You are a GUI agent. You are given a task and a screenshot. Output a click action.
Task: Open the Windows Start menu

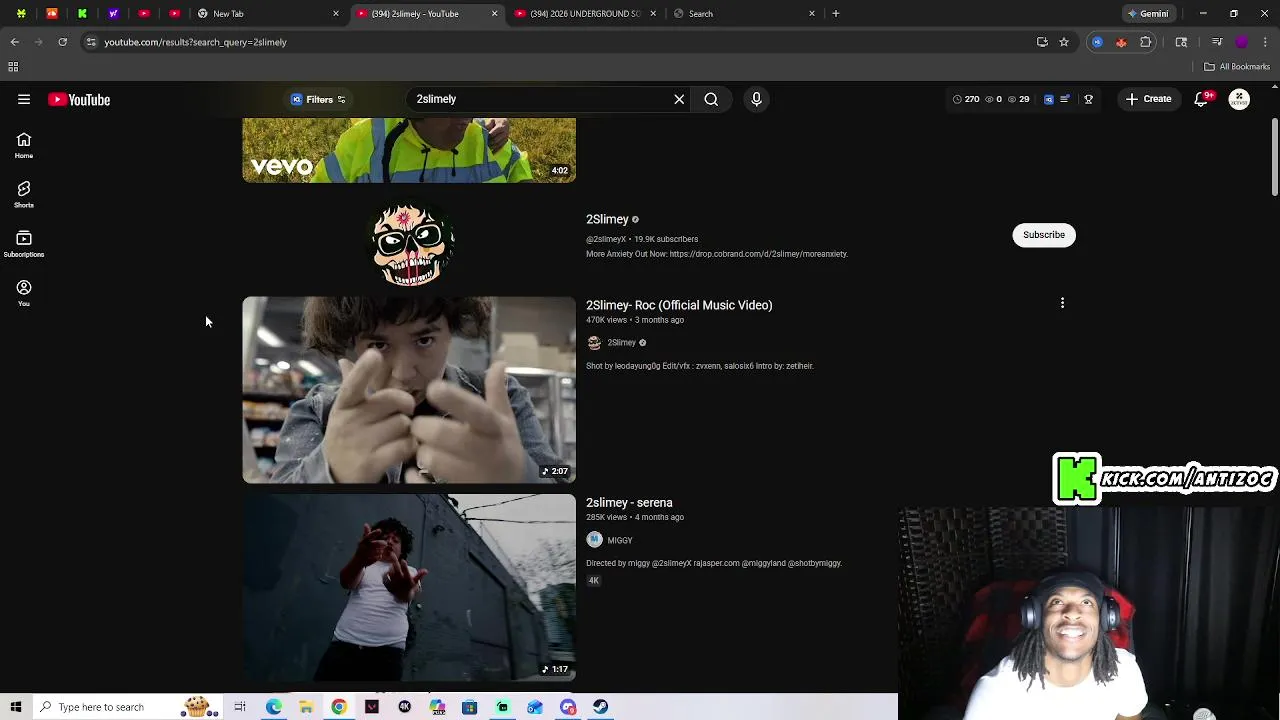pyautogui.click(x=15, y=707)
